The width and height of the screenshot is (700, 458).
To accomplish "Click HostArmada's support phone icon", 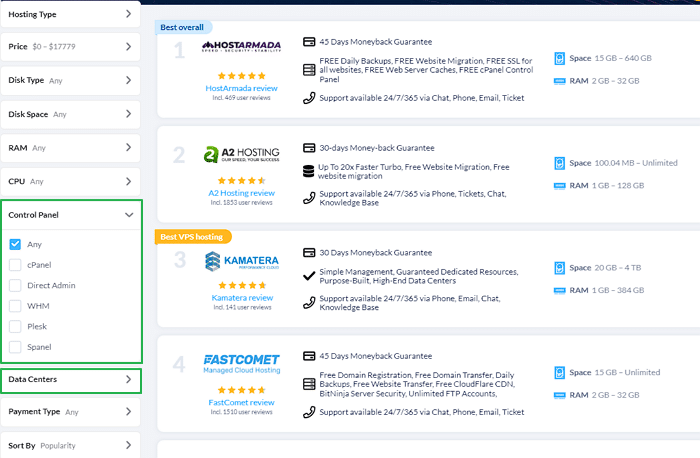I will (x=309, y=97).
